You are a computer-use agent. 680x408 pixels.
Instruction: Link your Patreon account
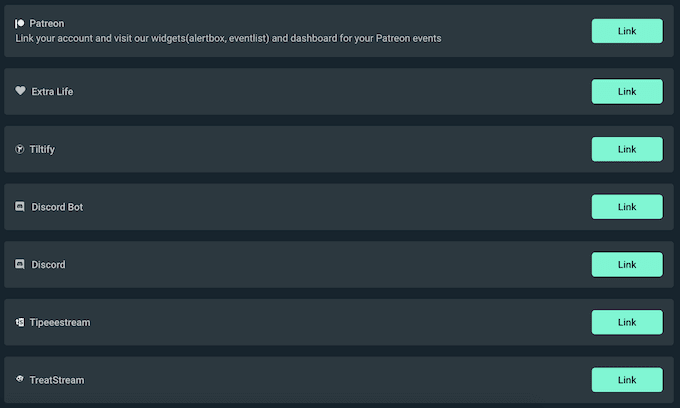(627, 31)
